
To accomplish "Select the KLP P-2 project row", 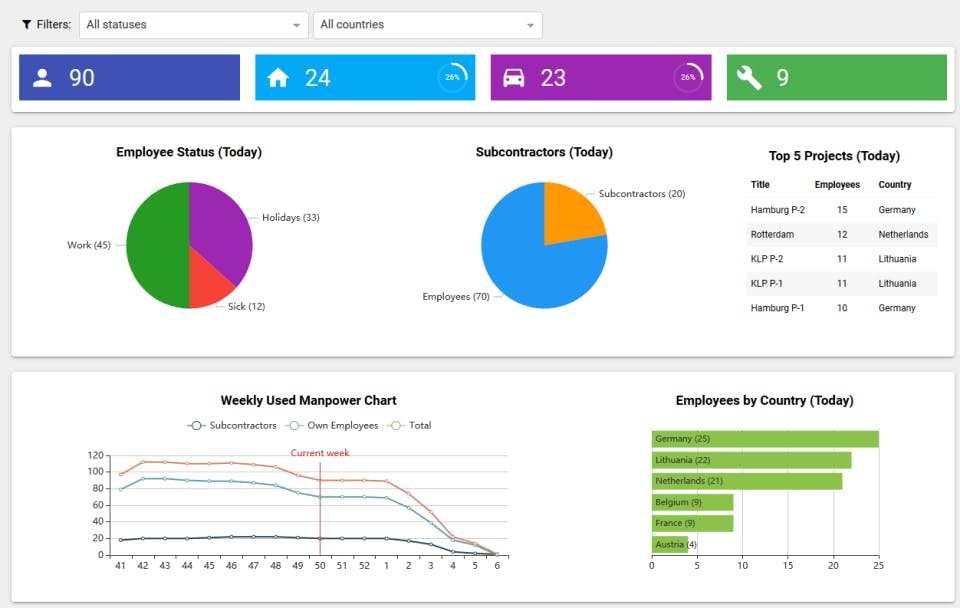I will (x=841, y=258).
